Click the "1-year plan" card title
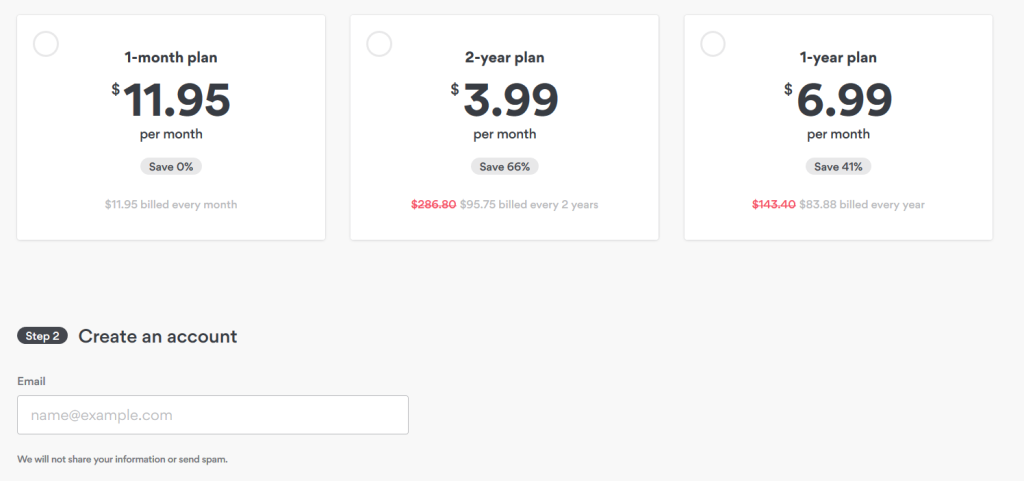The height and width of the screenshot is (481, 1024). [x=838, y=58]
